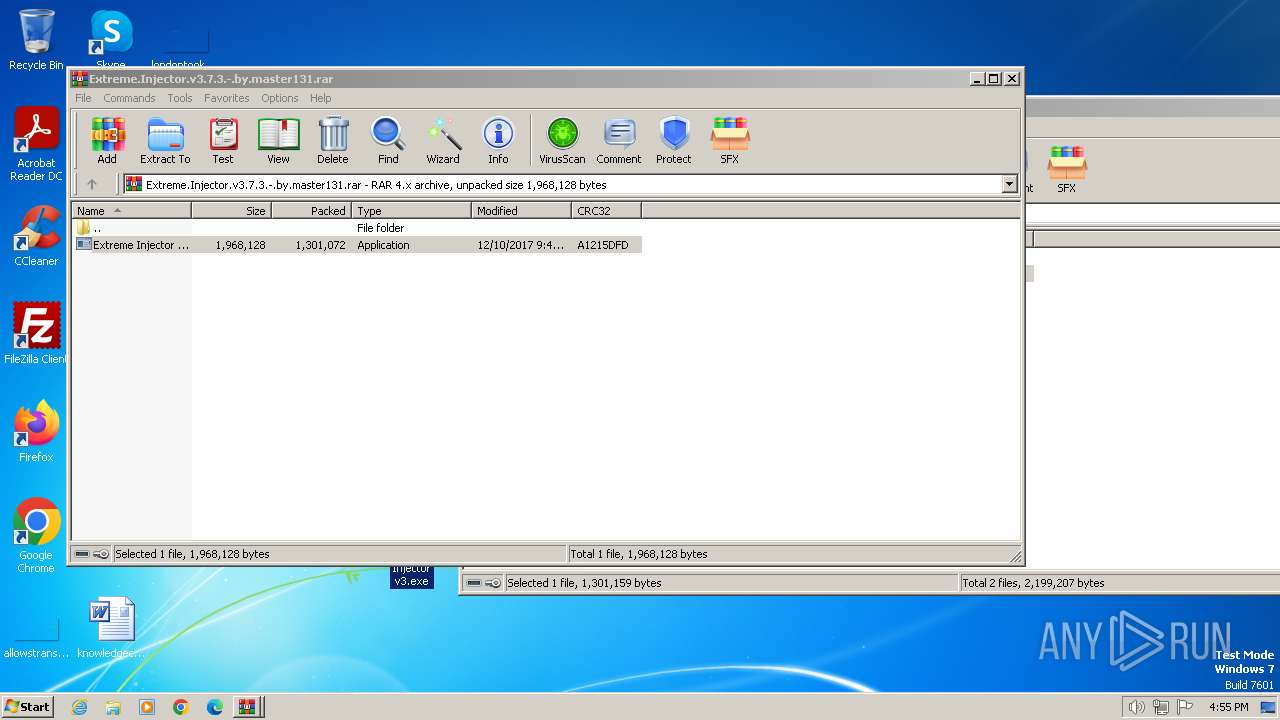Open Chrome from the taskbar
Image resolution: width=1280 pixels, height=720 pixels.
pos(180,707)
